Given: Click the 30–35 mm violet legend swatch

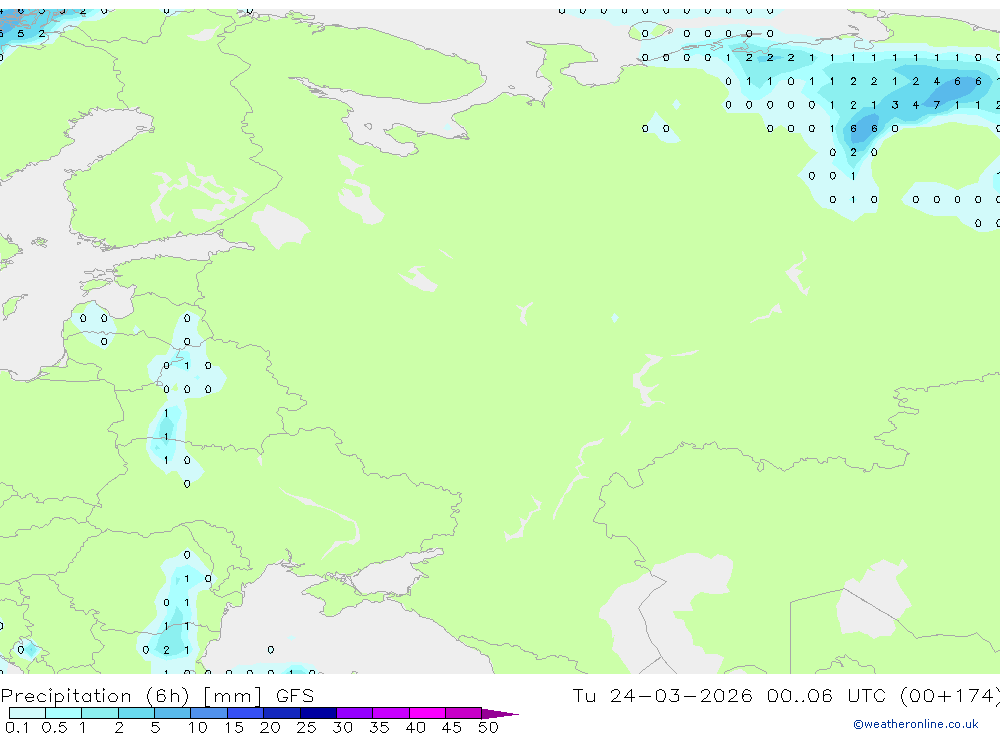Looking at the screenshot, I should 355,713.
